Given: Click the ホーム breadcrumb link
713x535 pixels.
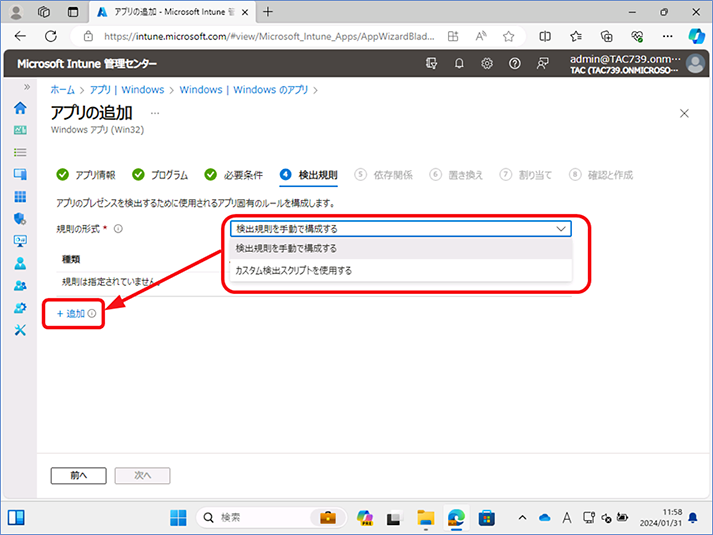Looking at the screenshot, I should tap(62, 90).
